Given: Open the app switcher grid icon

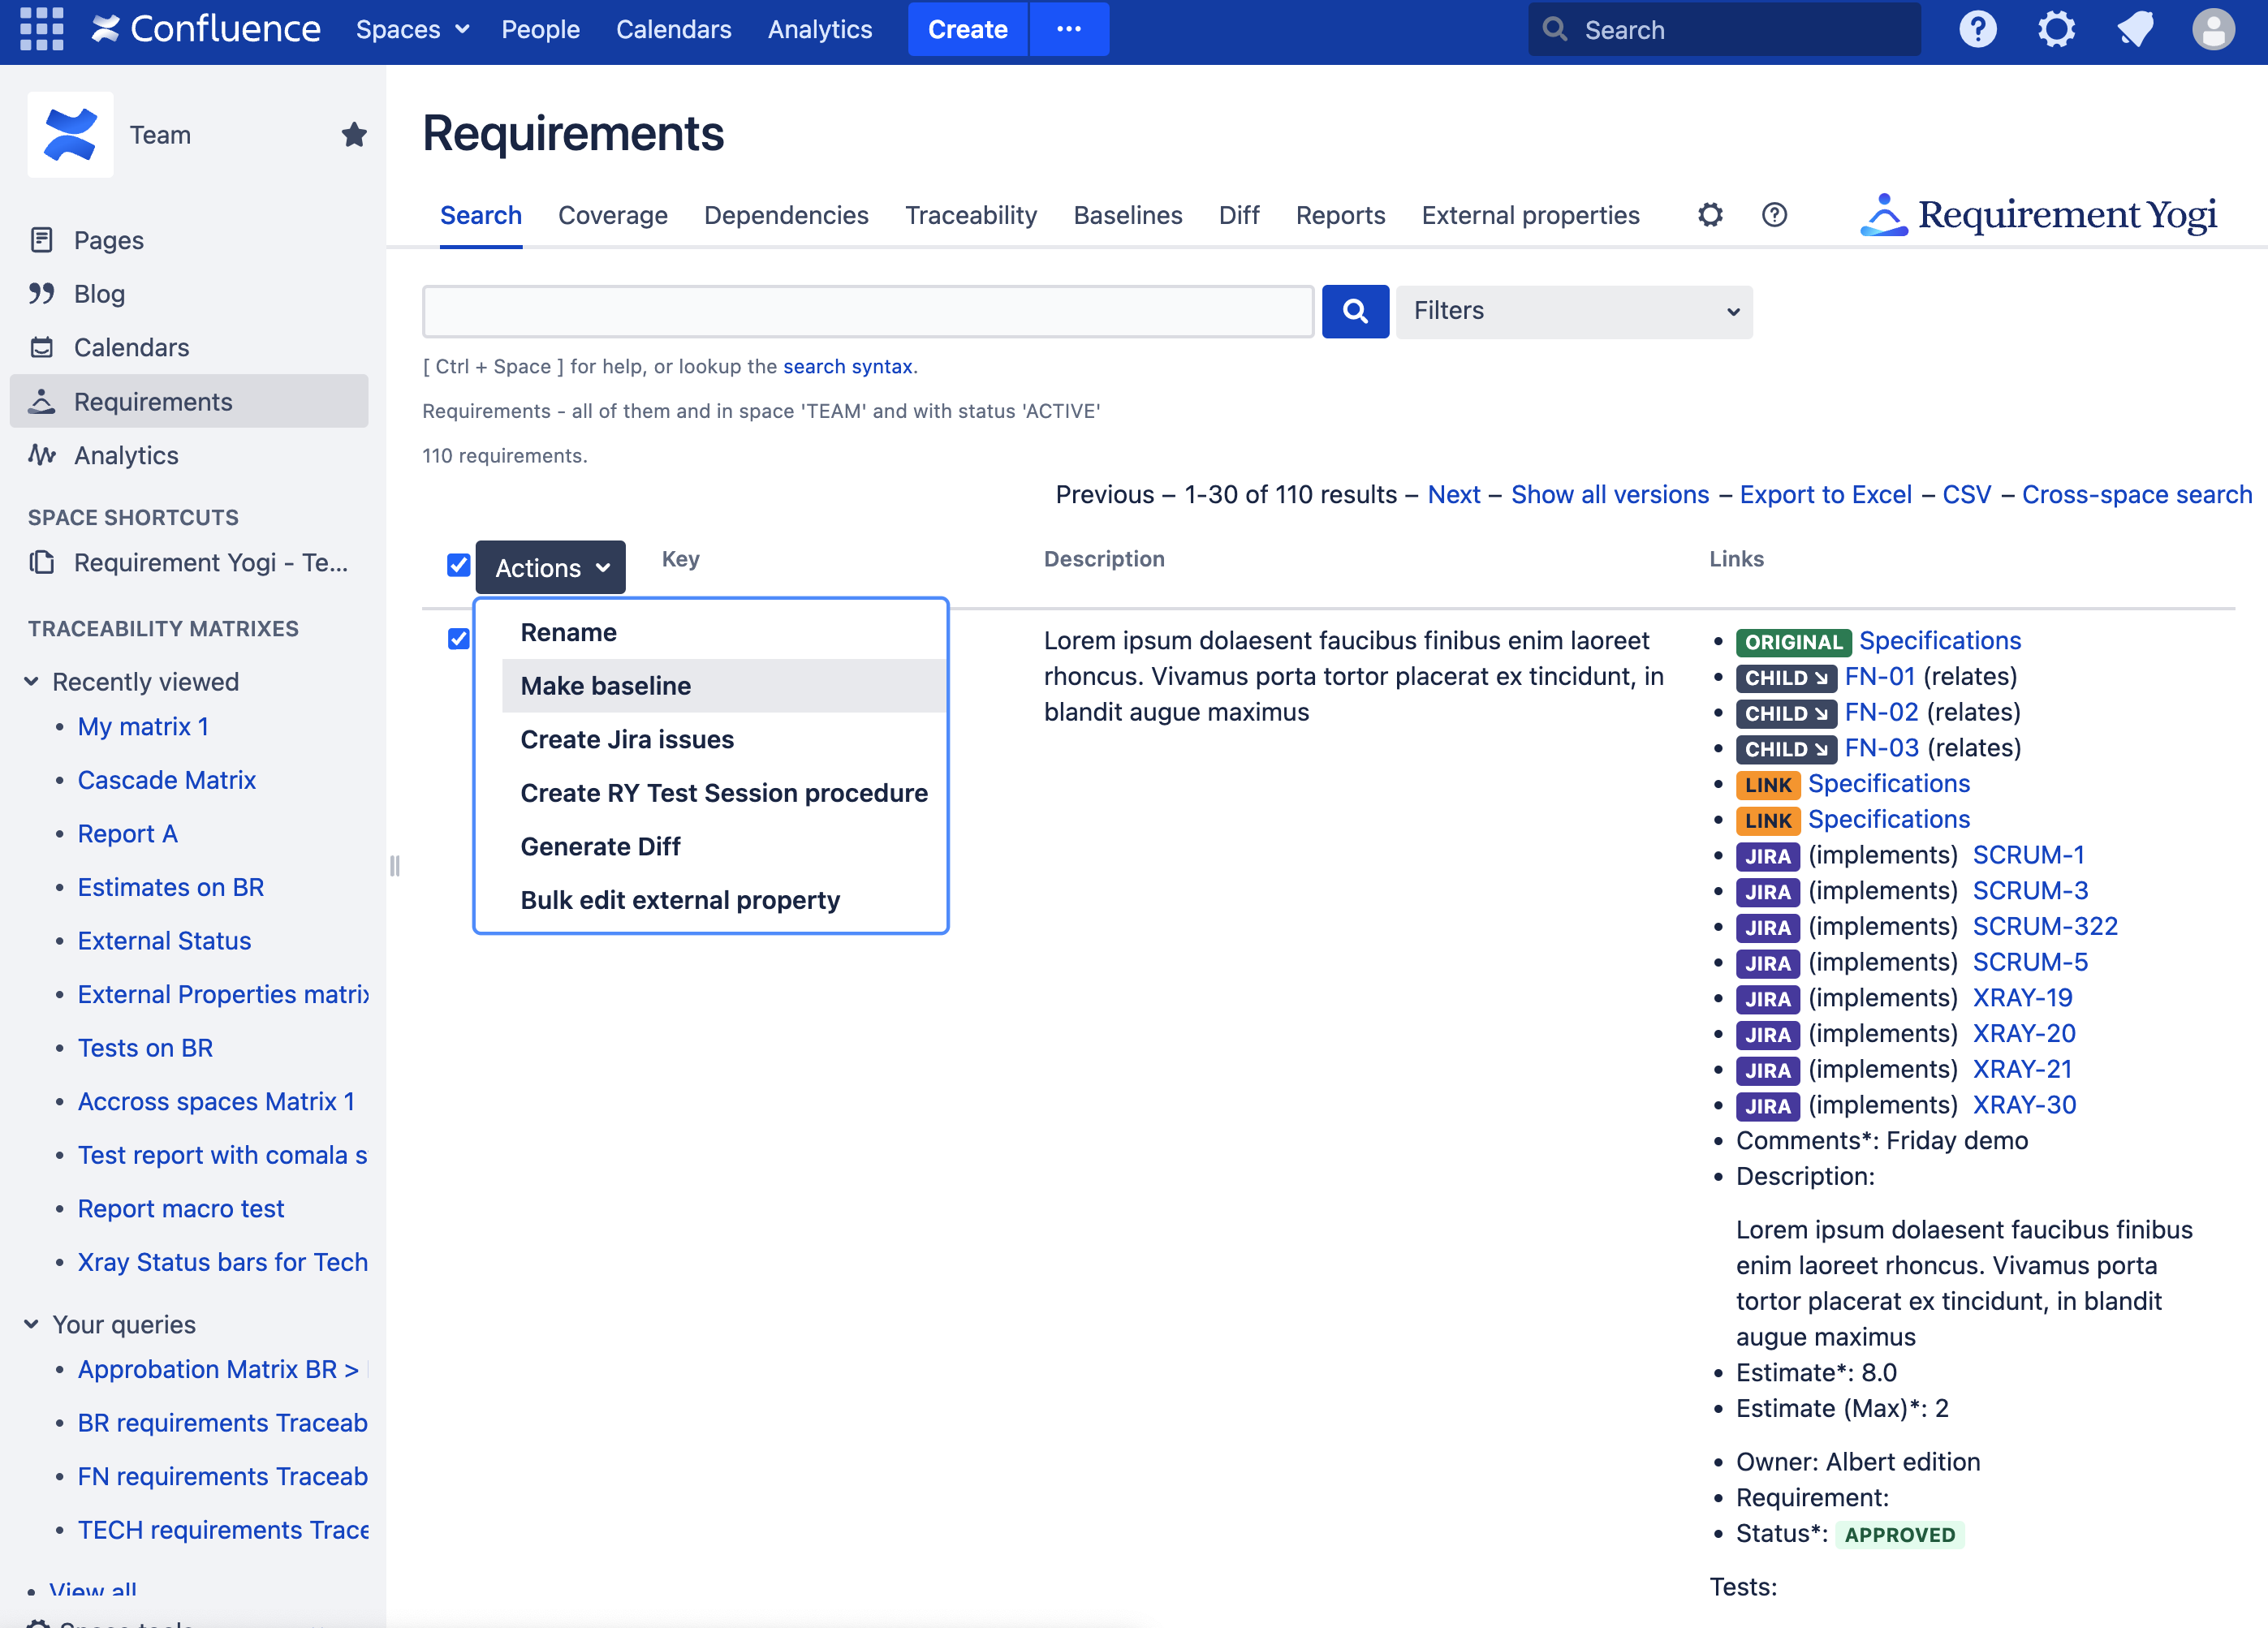Looking at the screenshot, I should click(x=41, y=29).
